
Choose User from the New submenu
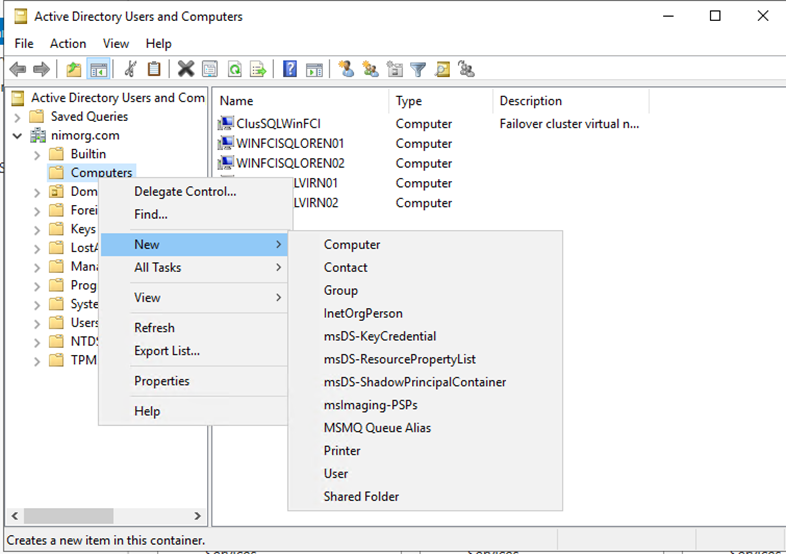[x=336, y=474]
